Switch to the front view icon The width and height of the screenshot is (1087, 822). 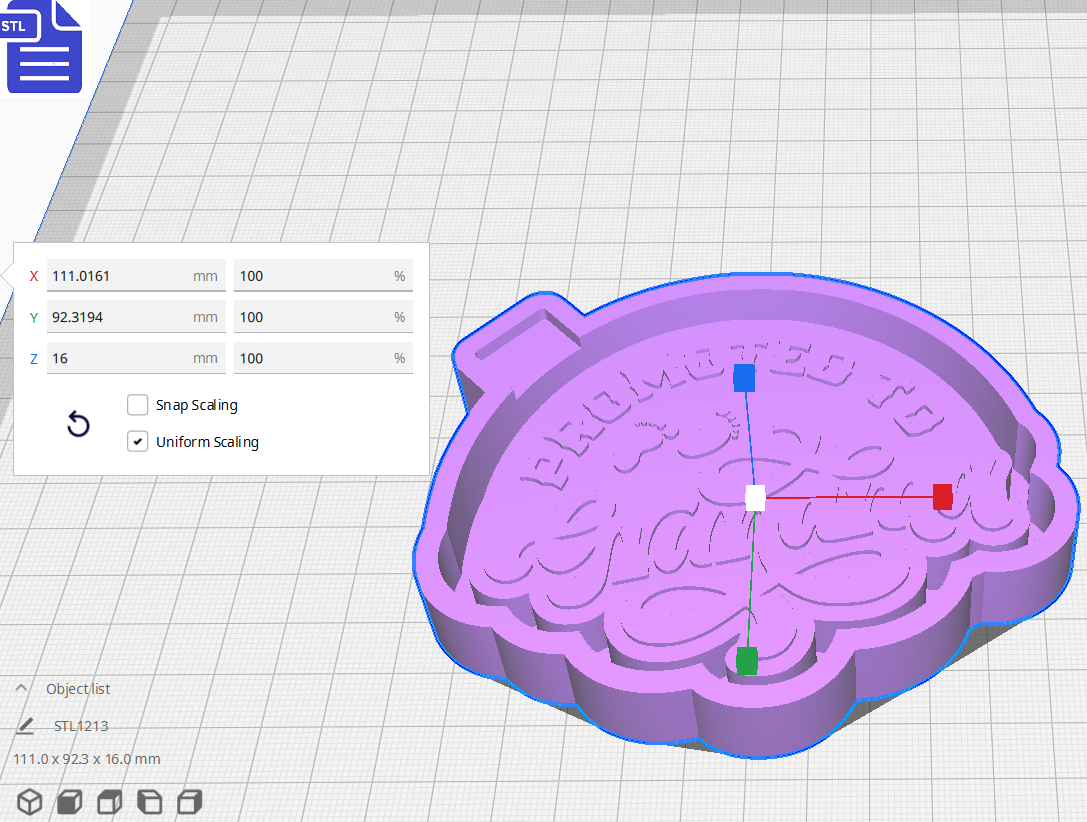coord(68,802)
